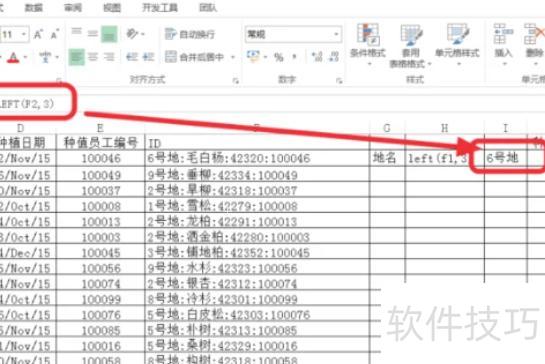Open the font size 11 dropdown
This screenshot has height=364, width=545.
click(x=24, y=34)
